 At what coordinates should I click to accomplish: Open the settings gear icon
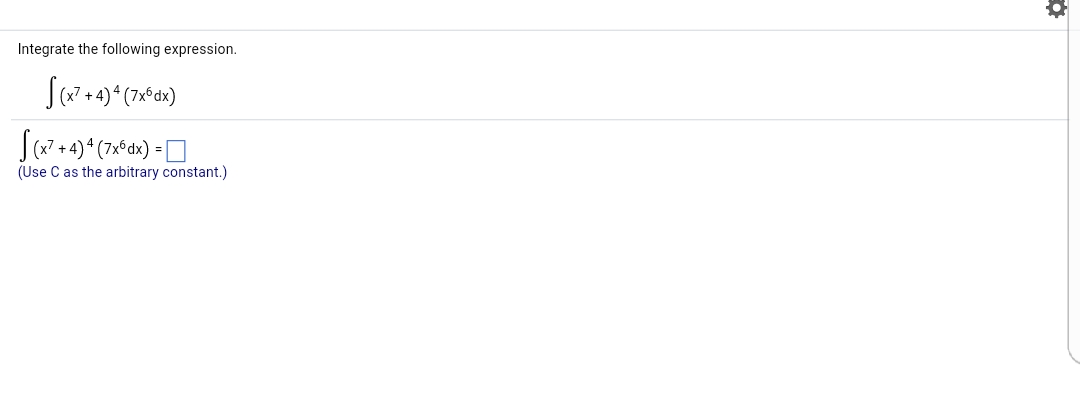[x=1055, y=9]
